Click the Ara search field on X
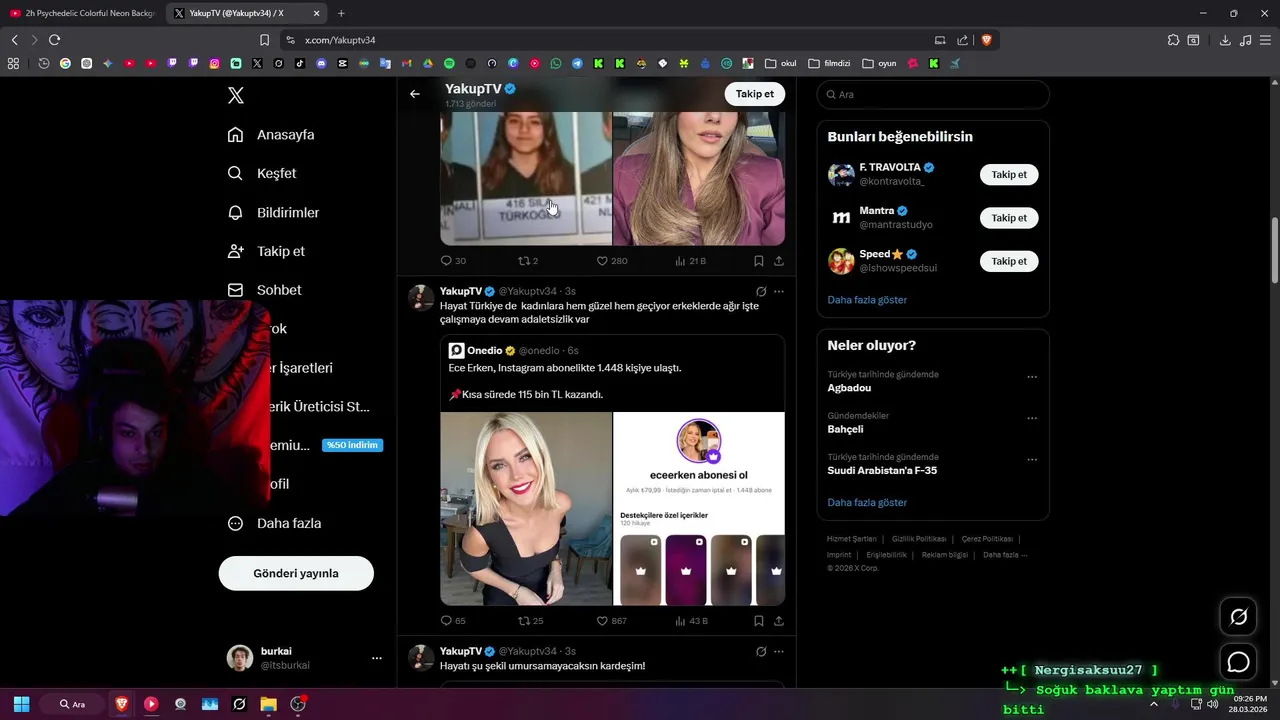 [x=933, y=94]
